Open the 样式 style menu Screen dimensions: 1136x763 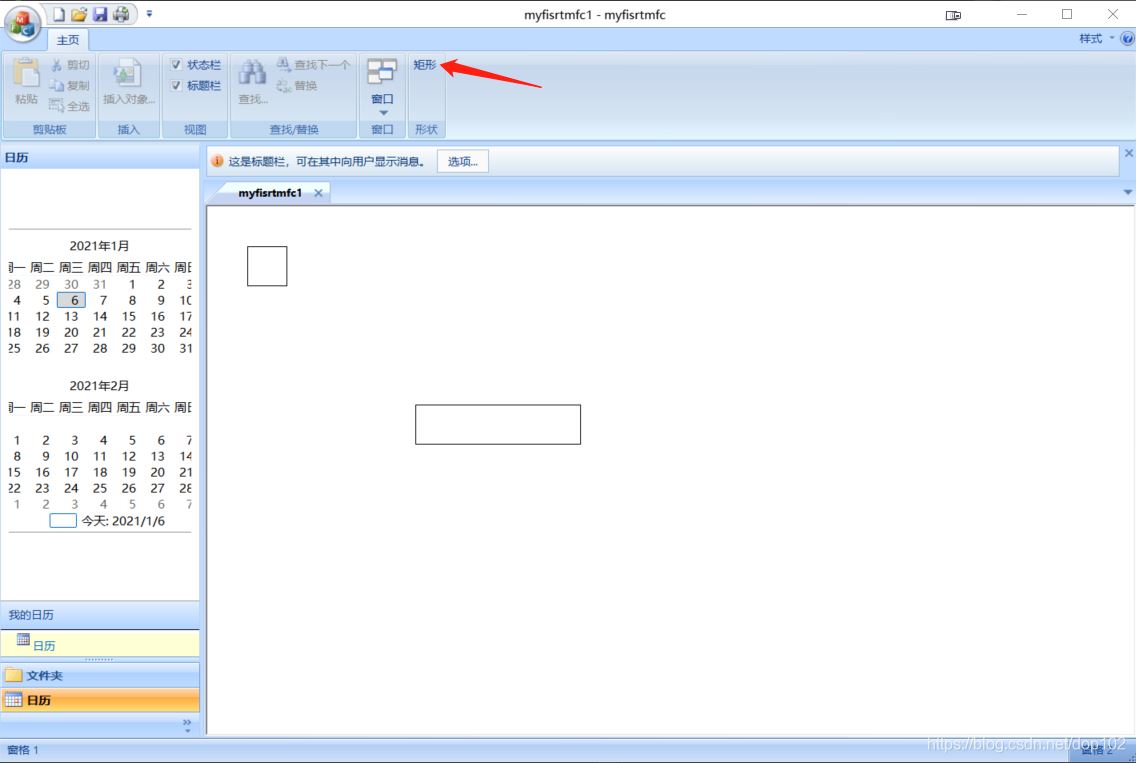click(x=1096, y=38)
